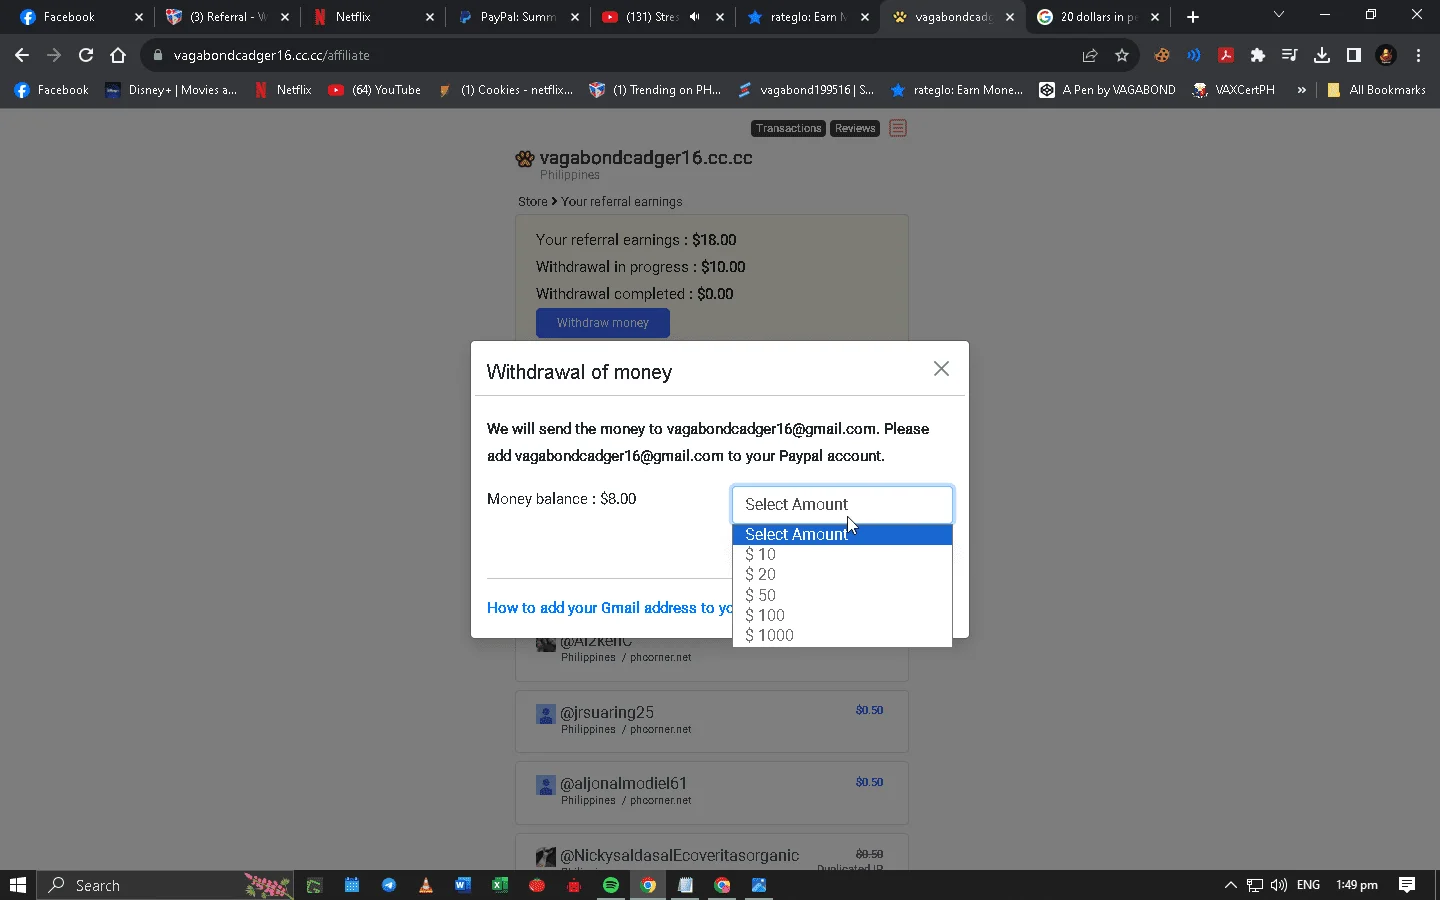
Task: Open the blue sound-wave extension icon
Action: point(1194,55)
